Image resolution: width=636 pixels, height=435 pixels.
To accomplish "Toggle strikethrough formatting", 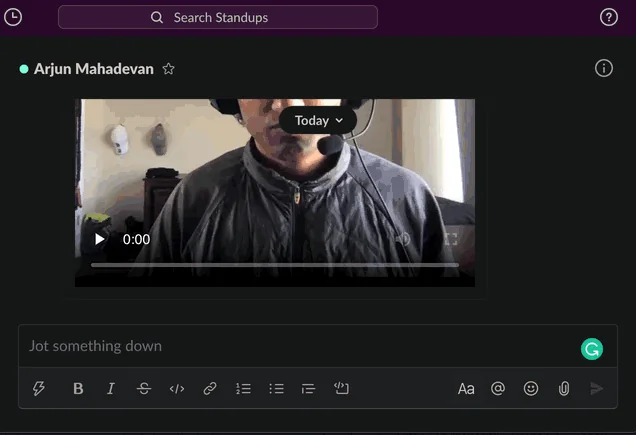I will [144, 388].
